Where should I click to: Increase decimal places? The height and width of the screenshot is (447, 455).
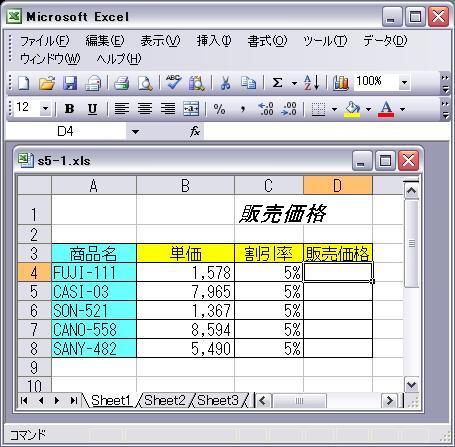266,109
